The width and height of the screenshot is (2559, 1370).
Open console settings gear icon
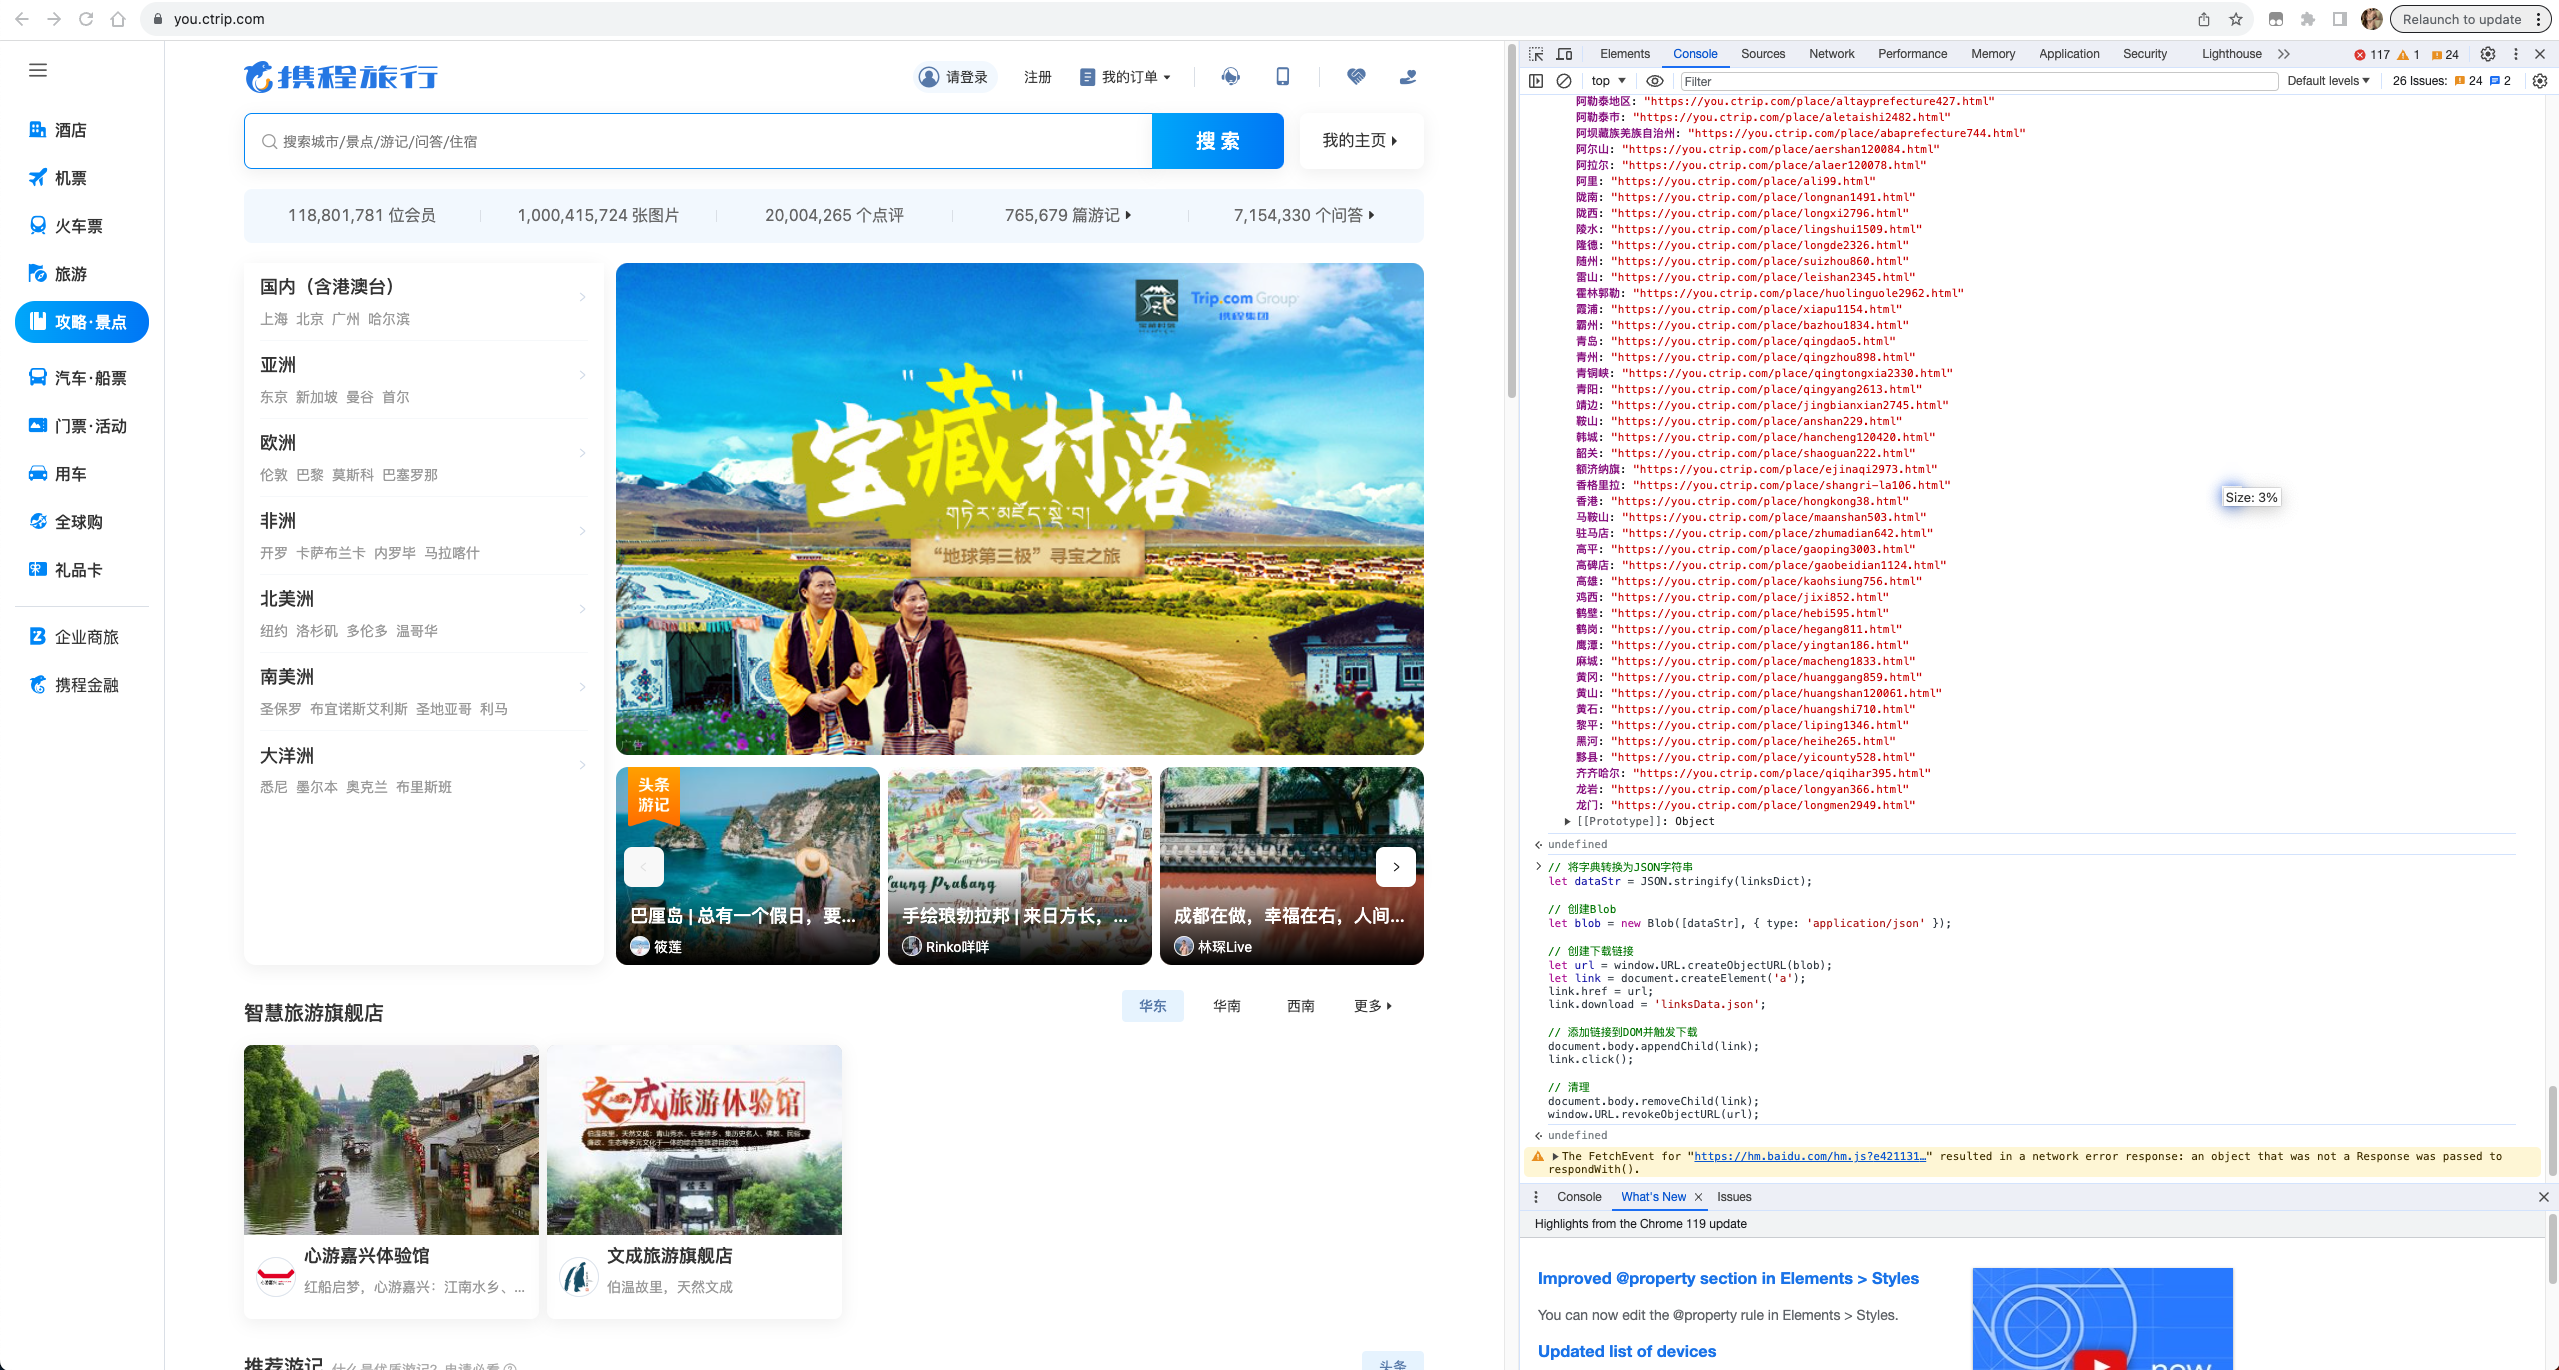[2540, 81]
